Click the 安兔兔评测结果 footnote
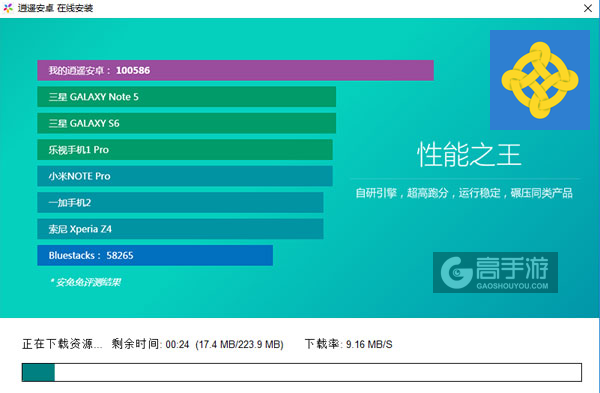The height and width of the screenshot is (393, 600). (x=85, y=282)
